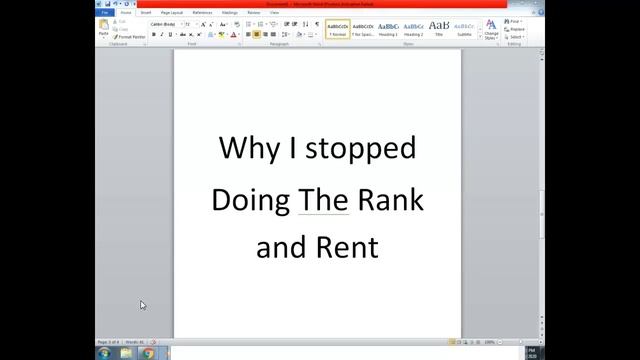This screenshot has width=640, height=360.
Task: Switch to References tab
Action: (x=202, y=13)
